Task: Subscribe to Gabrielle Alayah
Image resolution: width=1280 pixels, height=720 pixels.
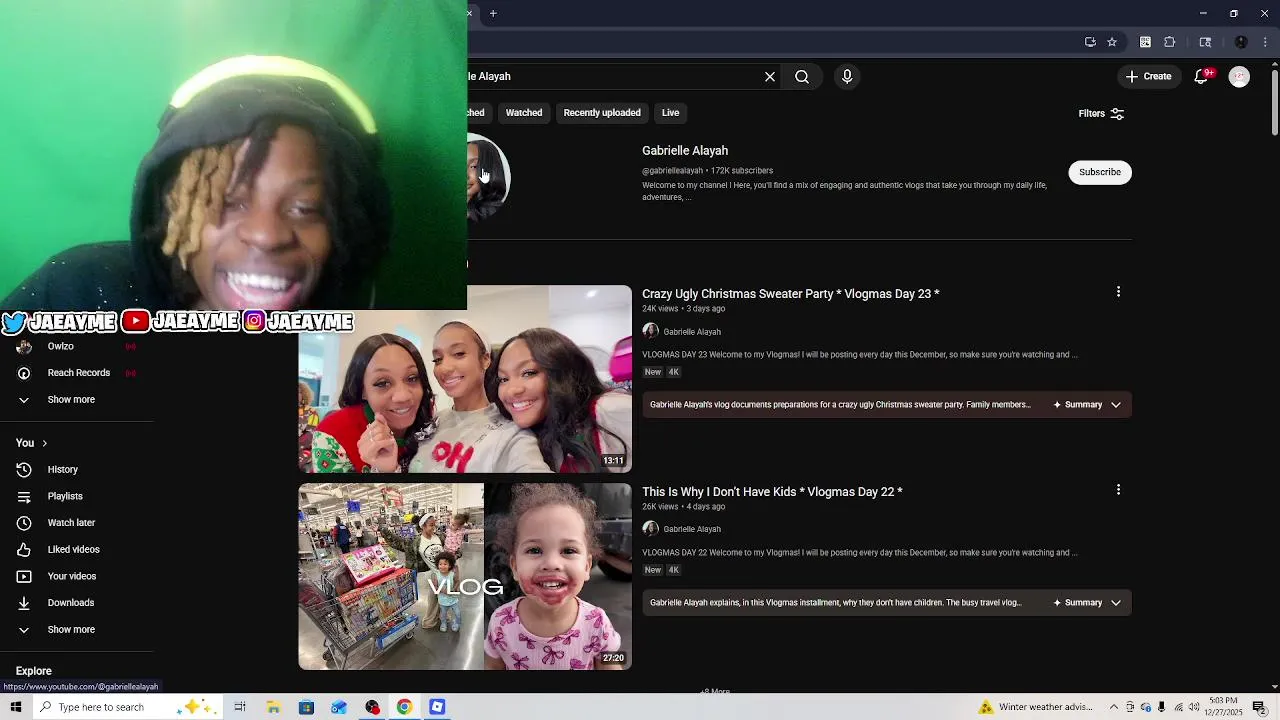Action: point(1100,172)
